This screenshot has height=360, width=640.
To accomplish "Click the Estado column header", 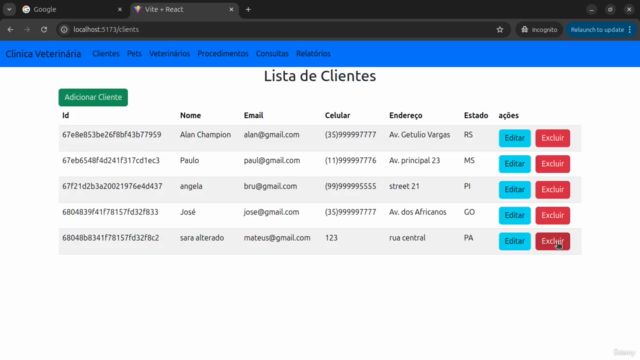I will click(x=476, y=116).
